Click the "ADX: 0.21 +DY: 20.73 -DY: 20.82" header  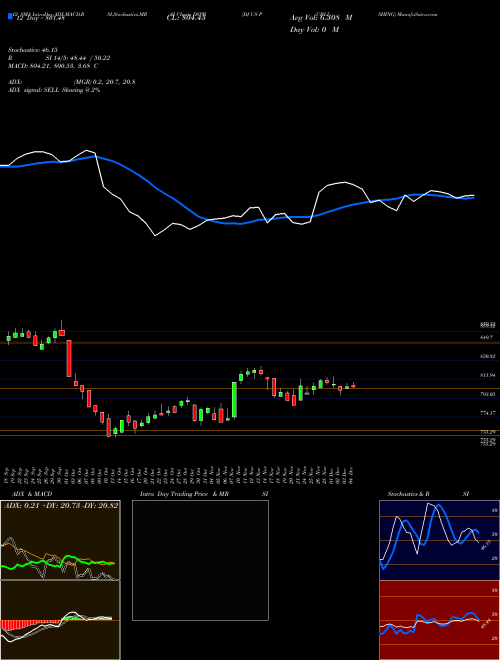(x=61, y=505)
